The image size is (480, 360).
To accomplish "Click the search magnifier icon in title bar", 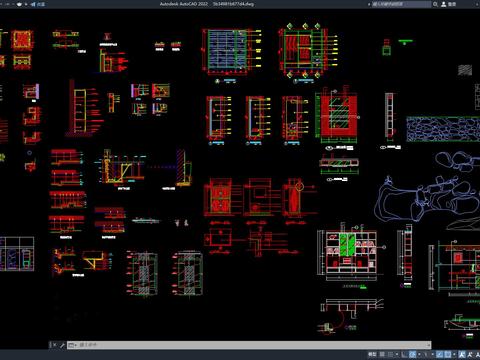I will pyautogui.click(x=435, y=4).
